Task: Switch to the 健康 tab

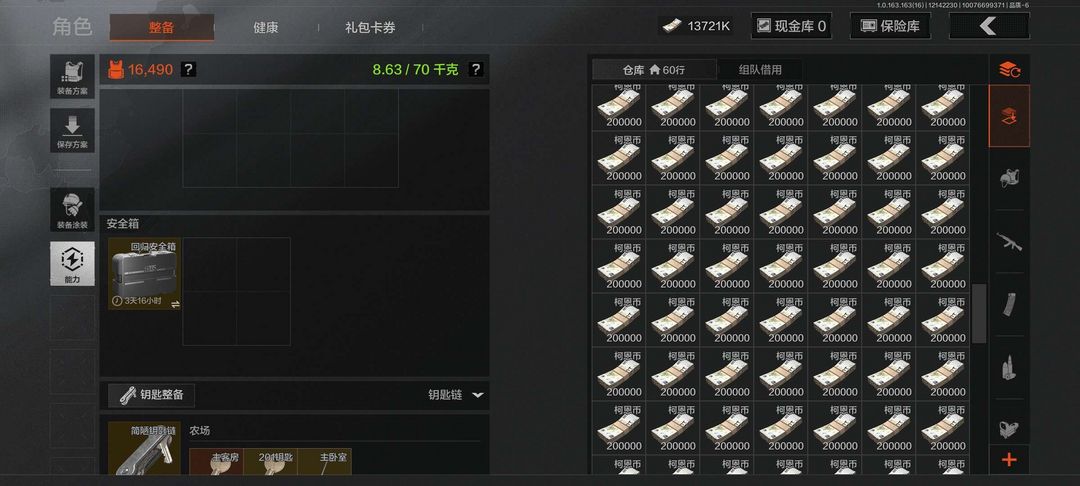Action: tap(266, 28)
